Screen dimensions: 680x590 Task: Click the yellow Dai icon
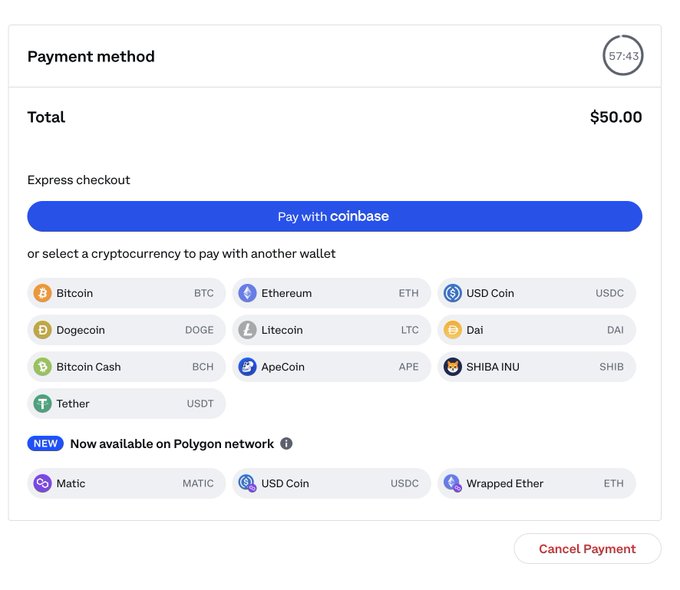coord(452,330)
